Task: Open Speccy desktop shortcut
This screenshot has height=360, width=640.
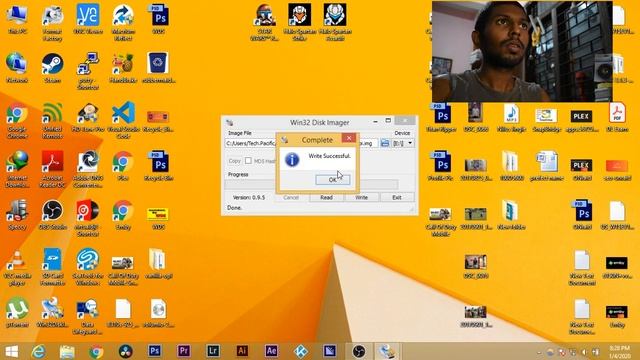Action: coord(17,215)
